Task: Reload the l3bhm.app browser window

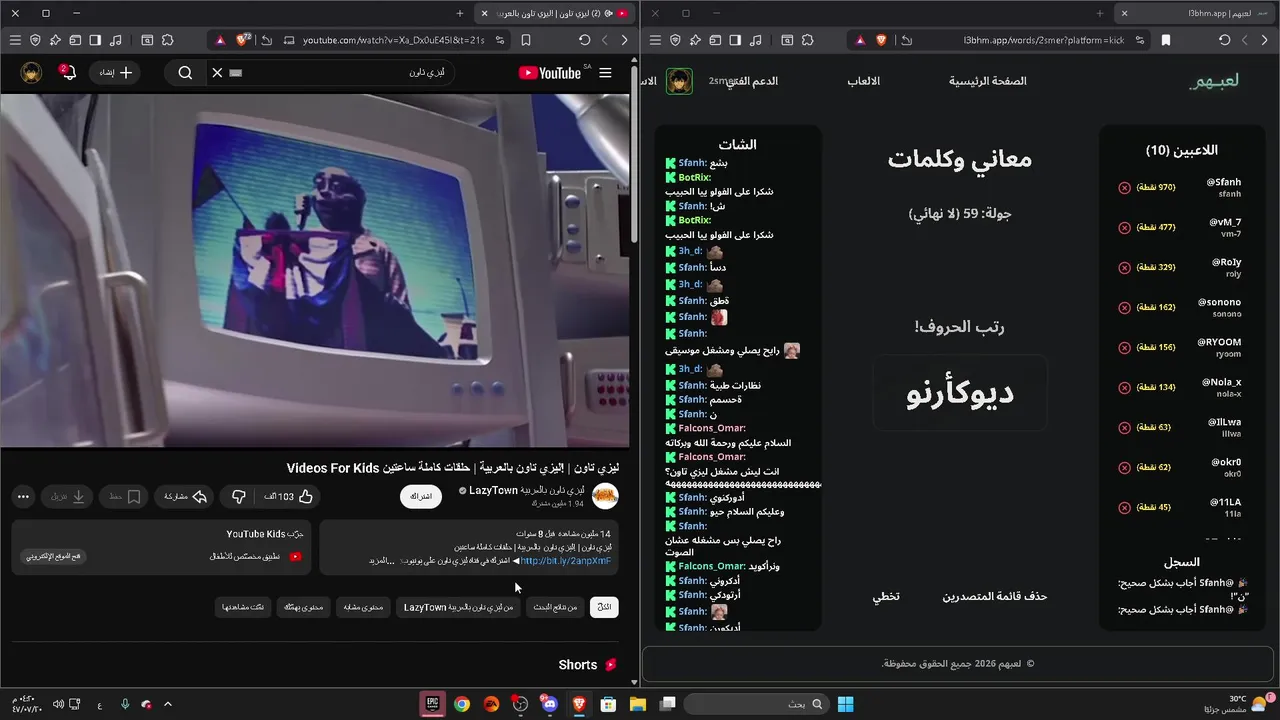Action: click(x=1225, y=40)
